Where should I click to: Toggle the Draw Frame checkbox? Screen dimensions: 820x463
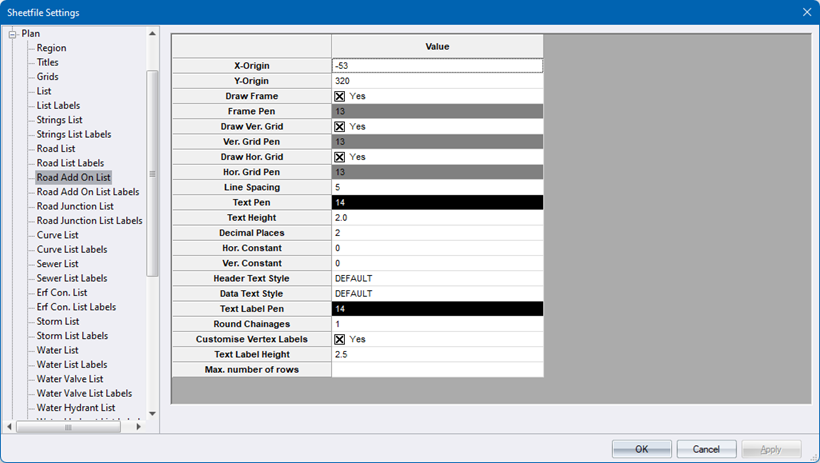[340, 96]
